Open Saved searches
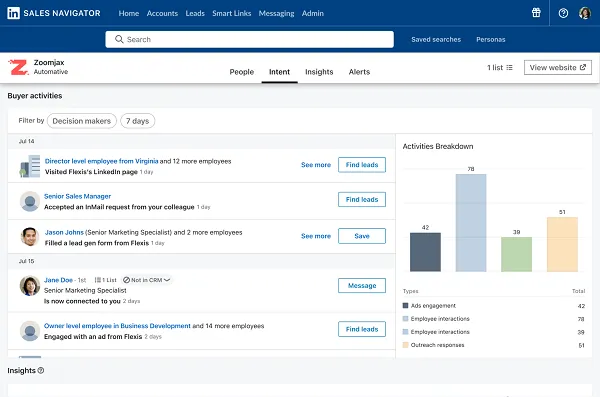This screenshot has width=600, height=397. click(x=436, y=39)
